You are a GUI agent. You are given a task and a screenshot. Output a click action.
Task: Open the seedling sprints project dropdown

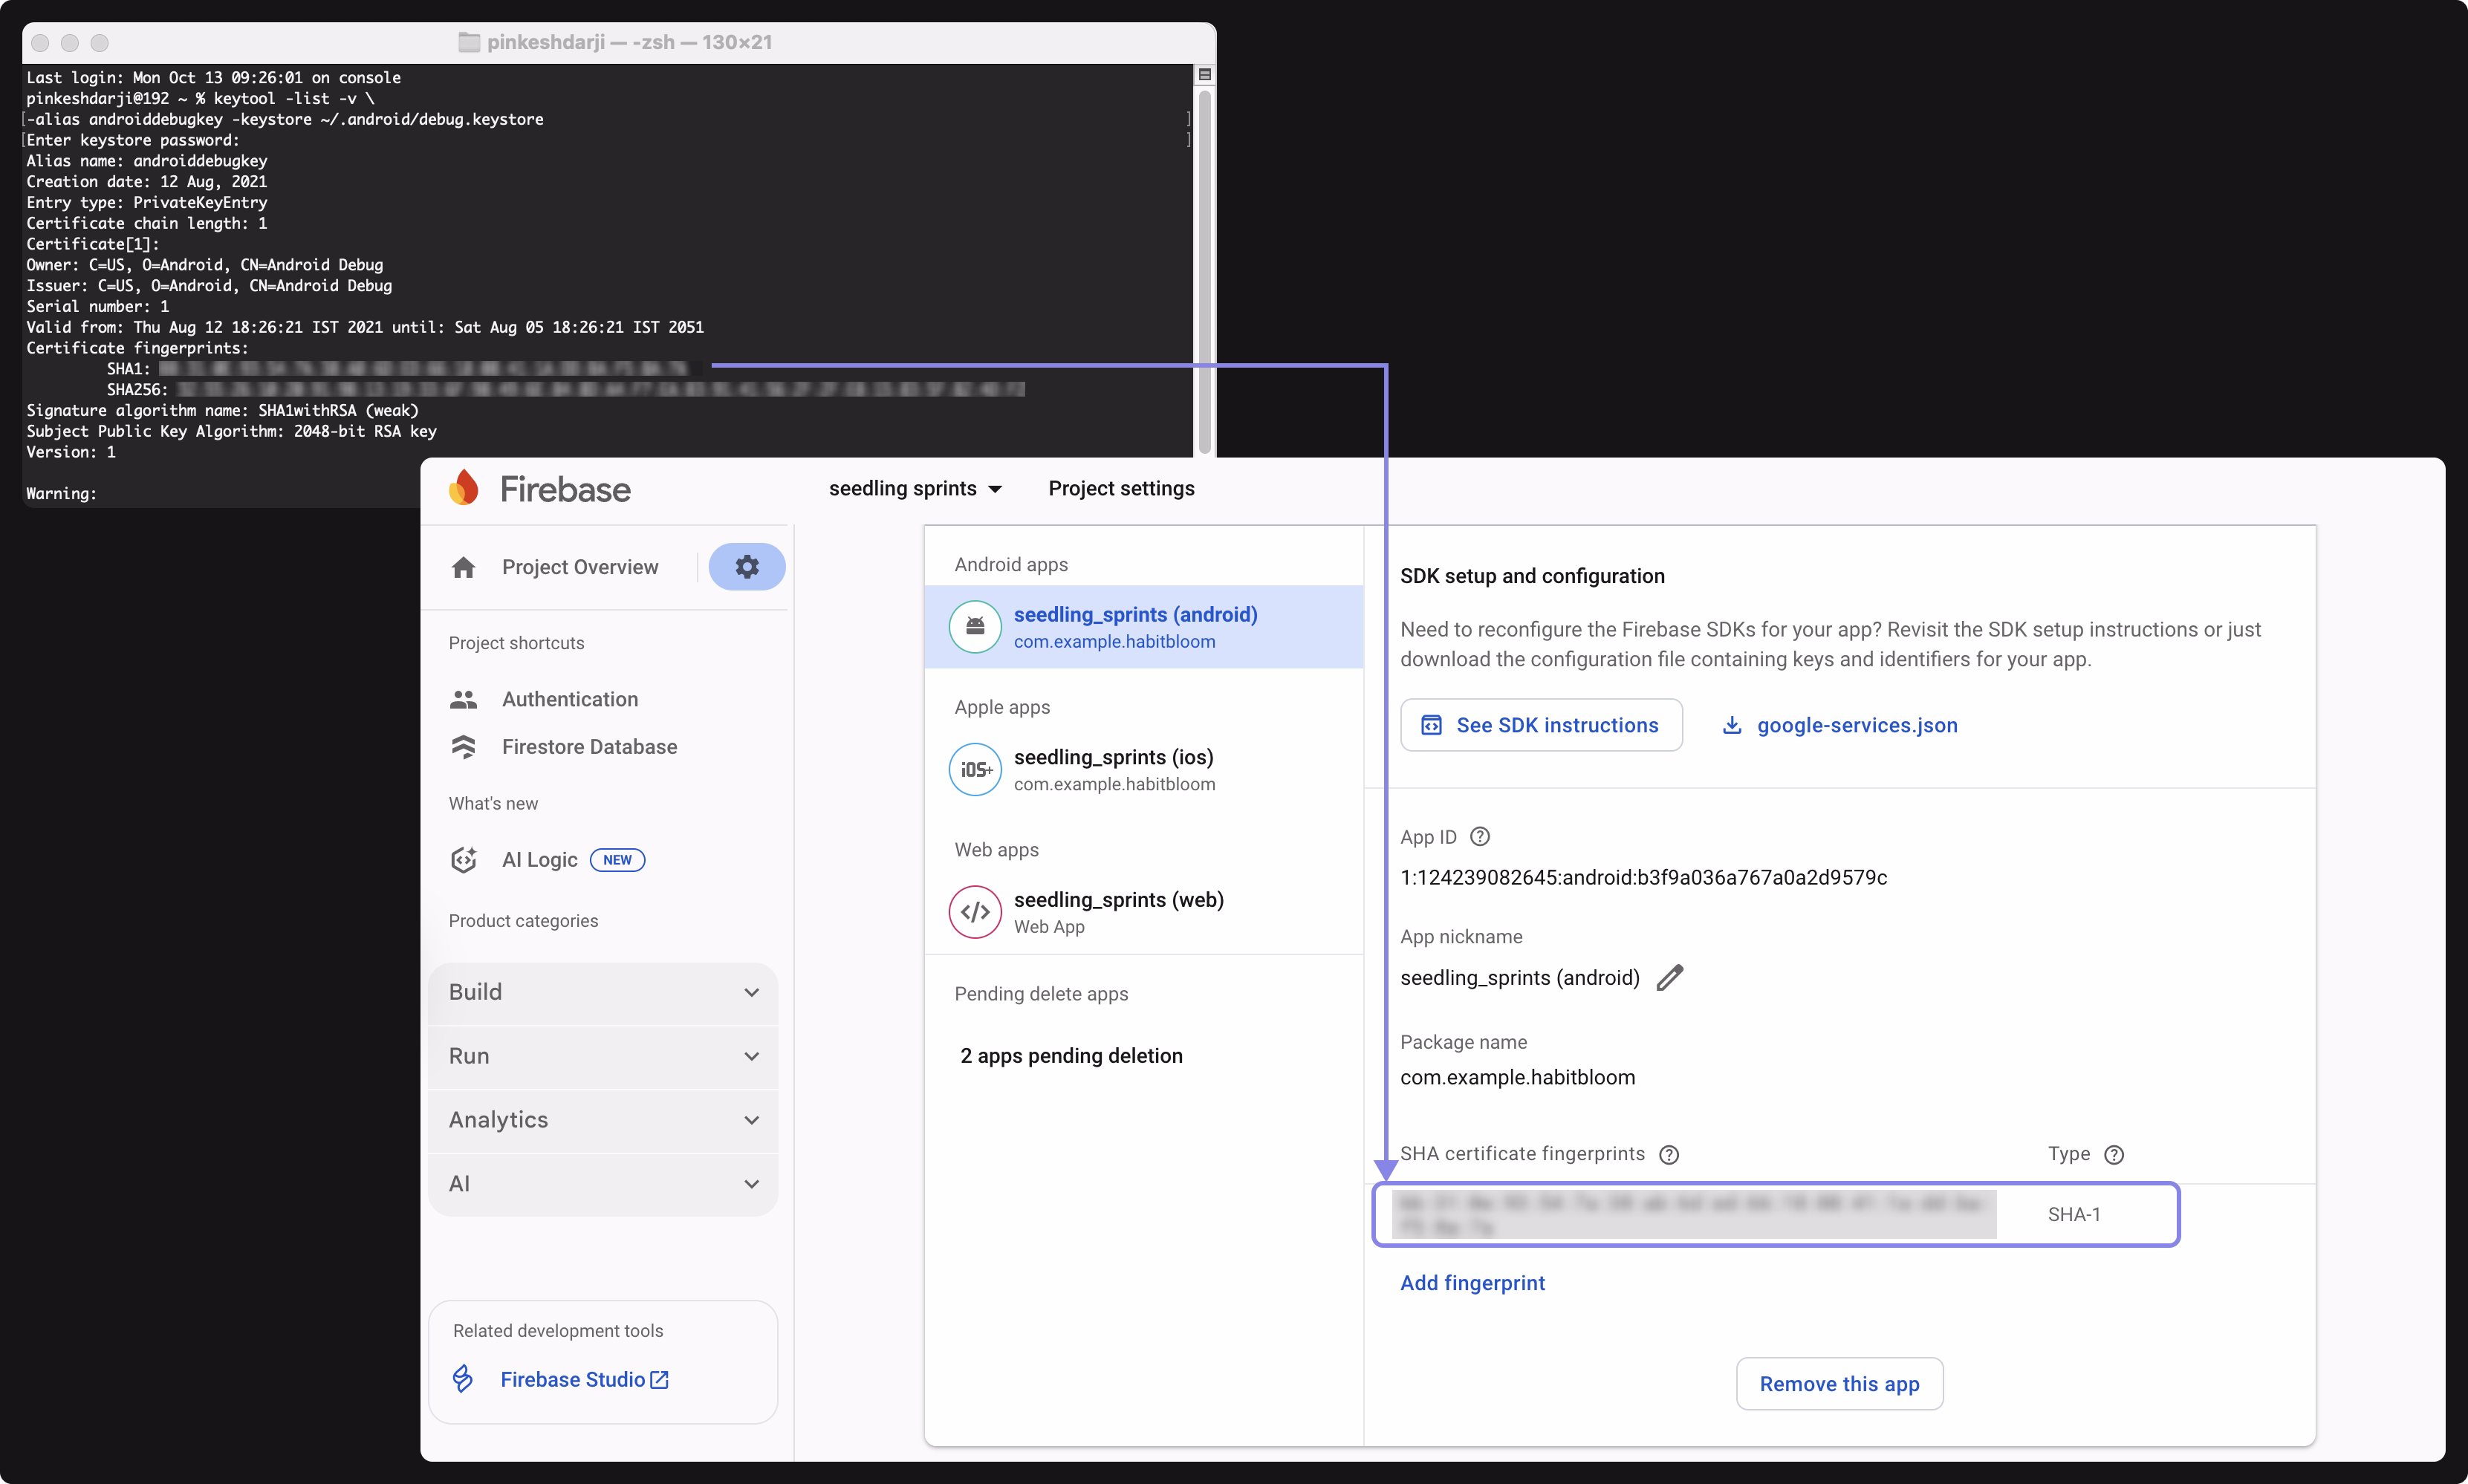point(915,489)
